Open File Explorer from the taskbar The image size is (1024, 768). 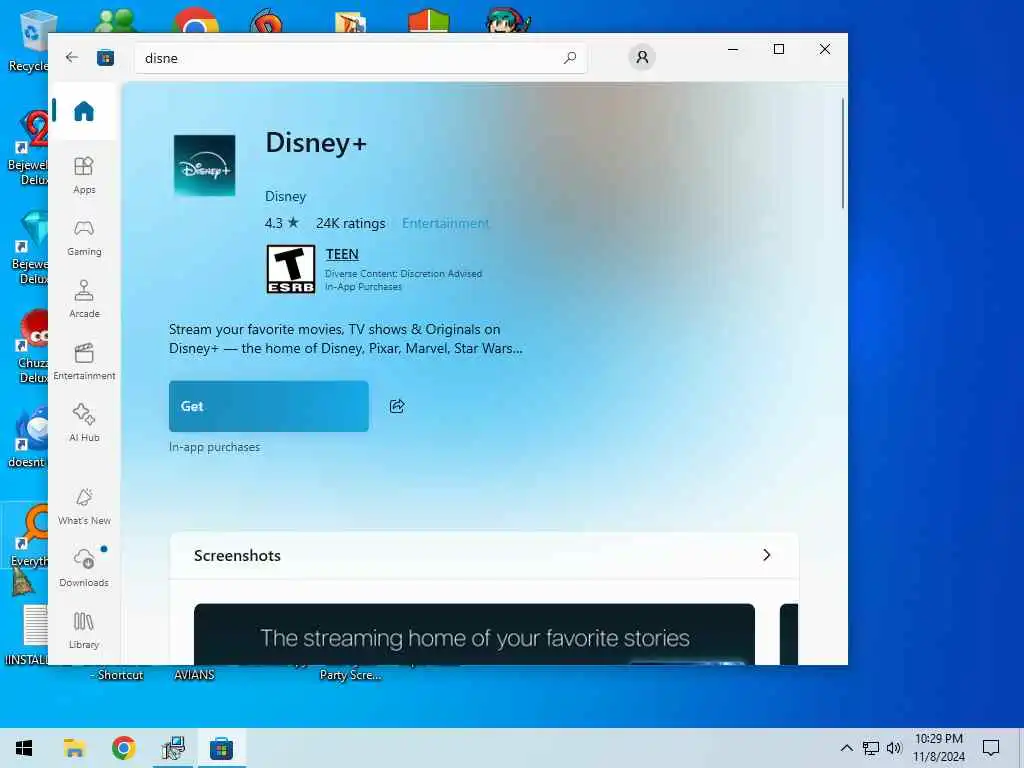(74, 748)
